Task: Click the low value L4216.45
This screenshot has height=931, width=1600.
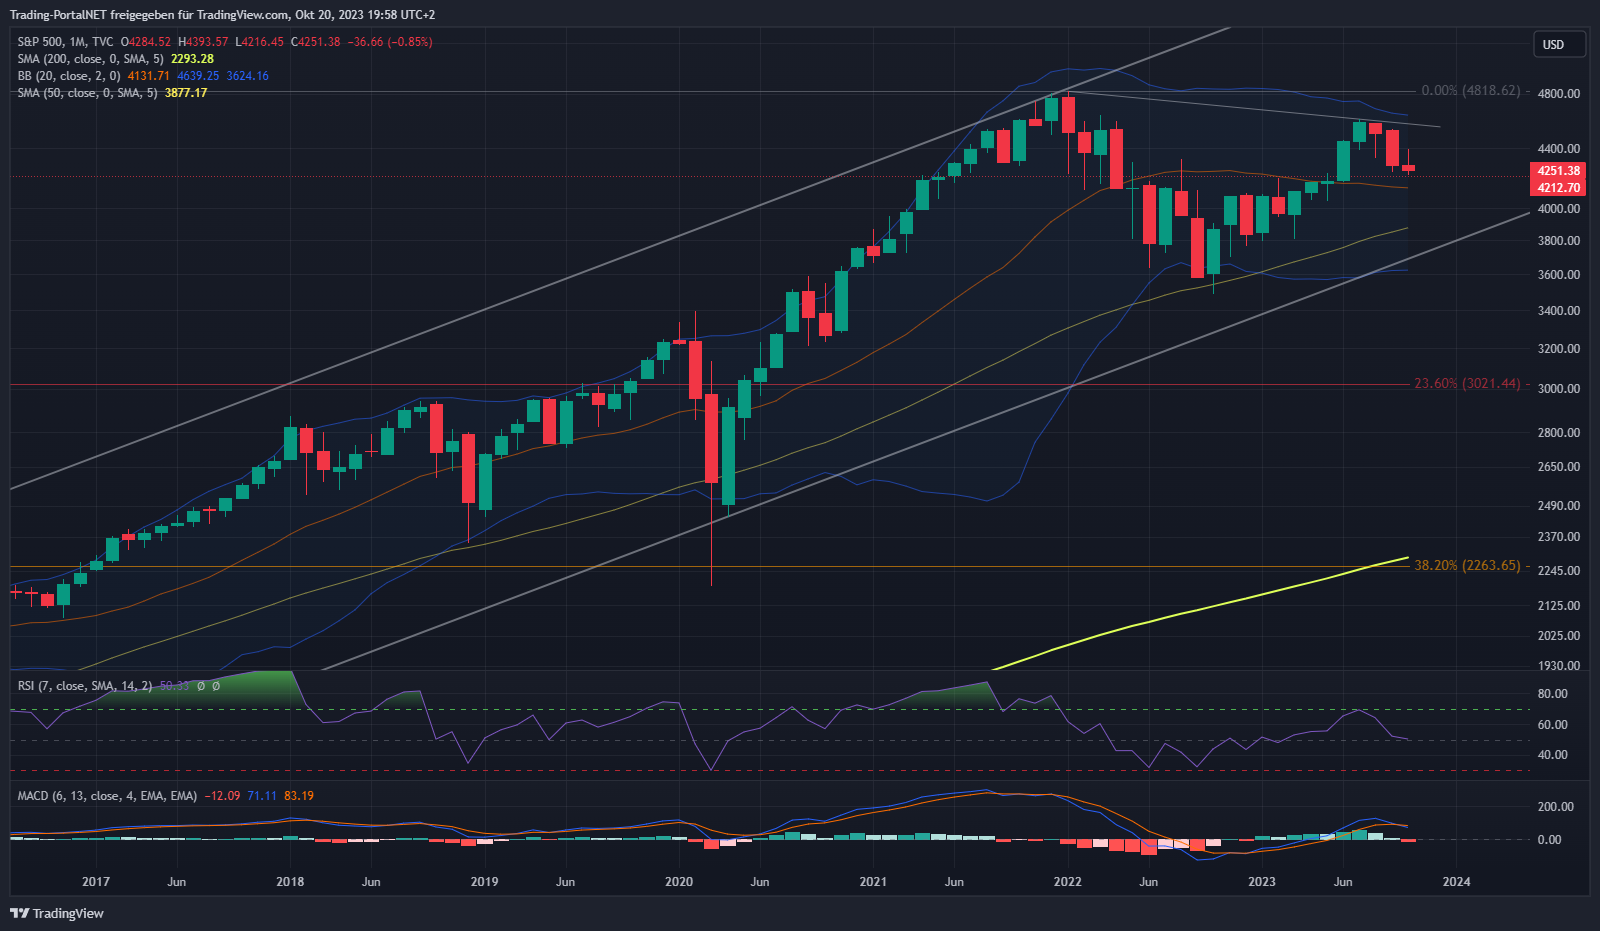Action: point(259,42)
